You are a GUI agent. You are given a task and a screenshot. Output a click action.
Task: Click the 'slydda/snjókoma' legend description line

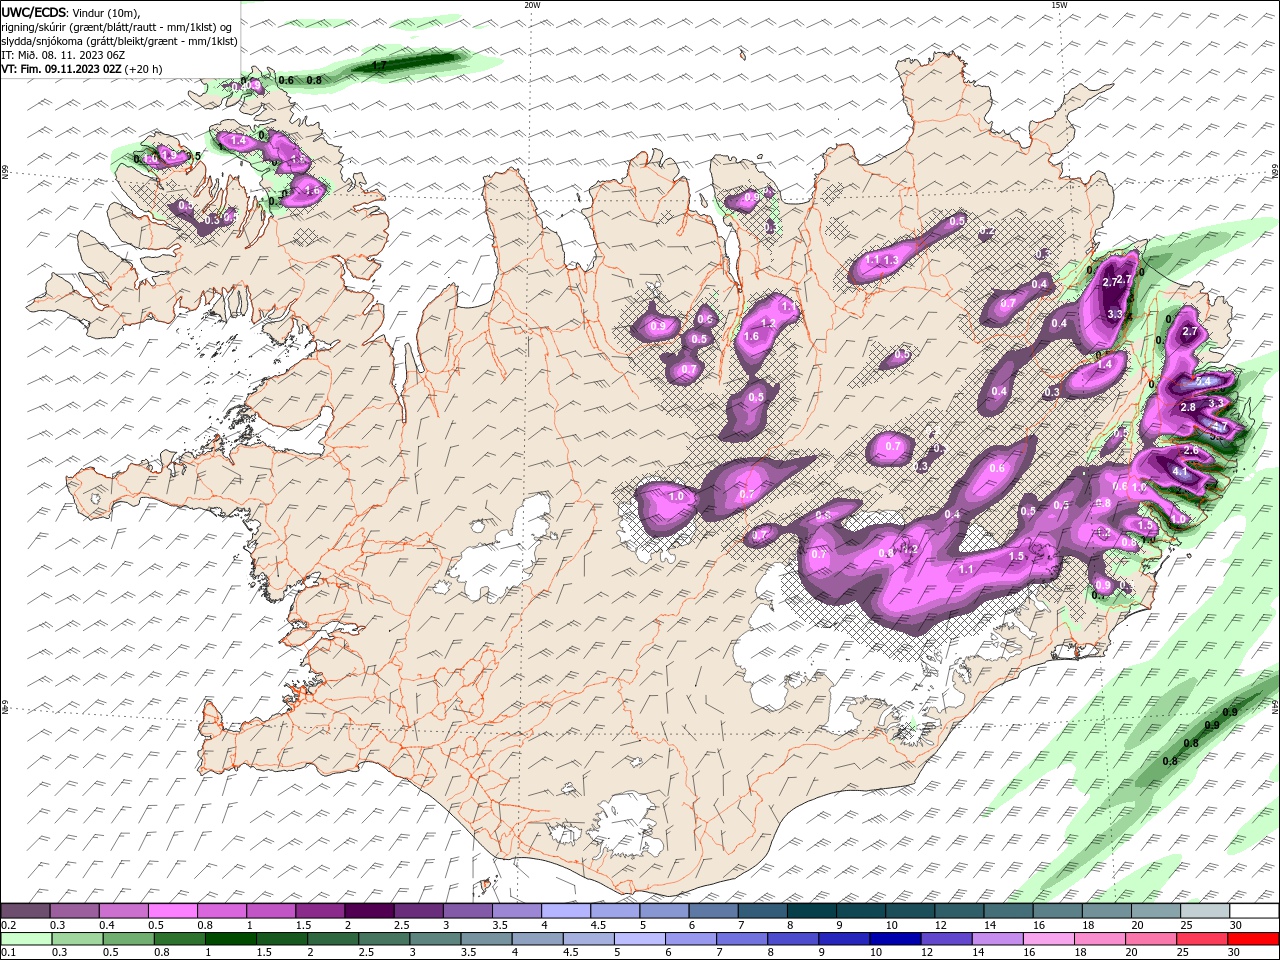(x=120, y=41)
